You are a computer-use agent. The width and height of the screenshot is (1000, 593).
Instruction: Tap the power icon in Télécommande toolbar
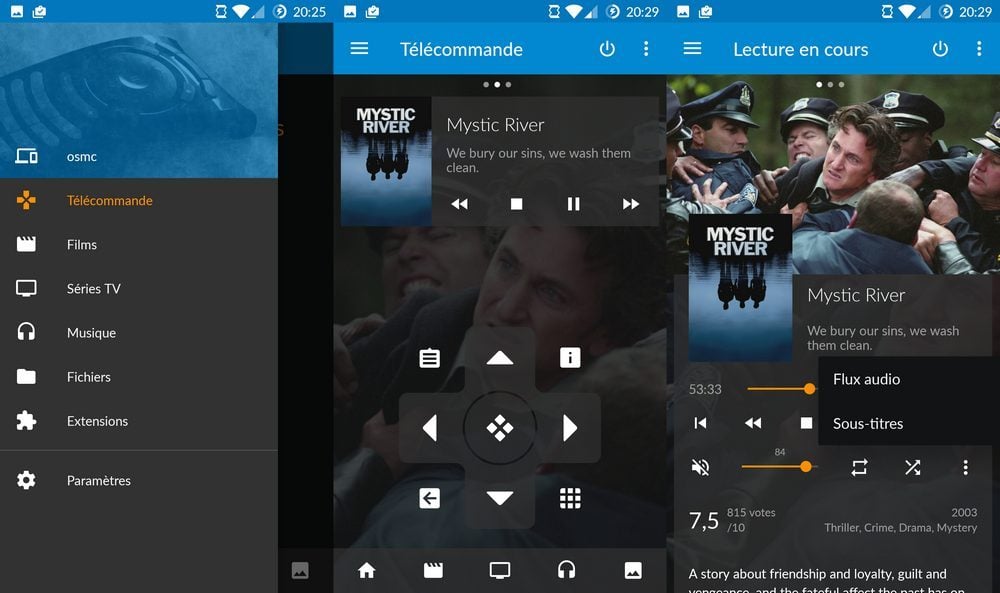pyautogui.click(x=607, y=48)
